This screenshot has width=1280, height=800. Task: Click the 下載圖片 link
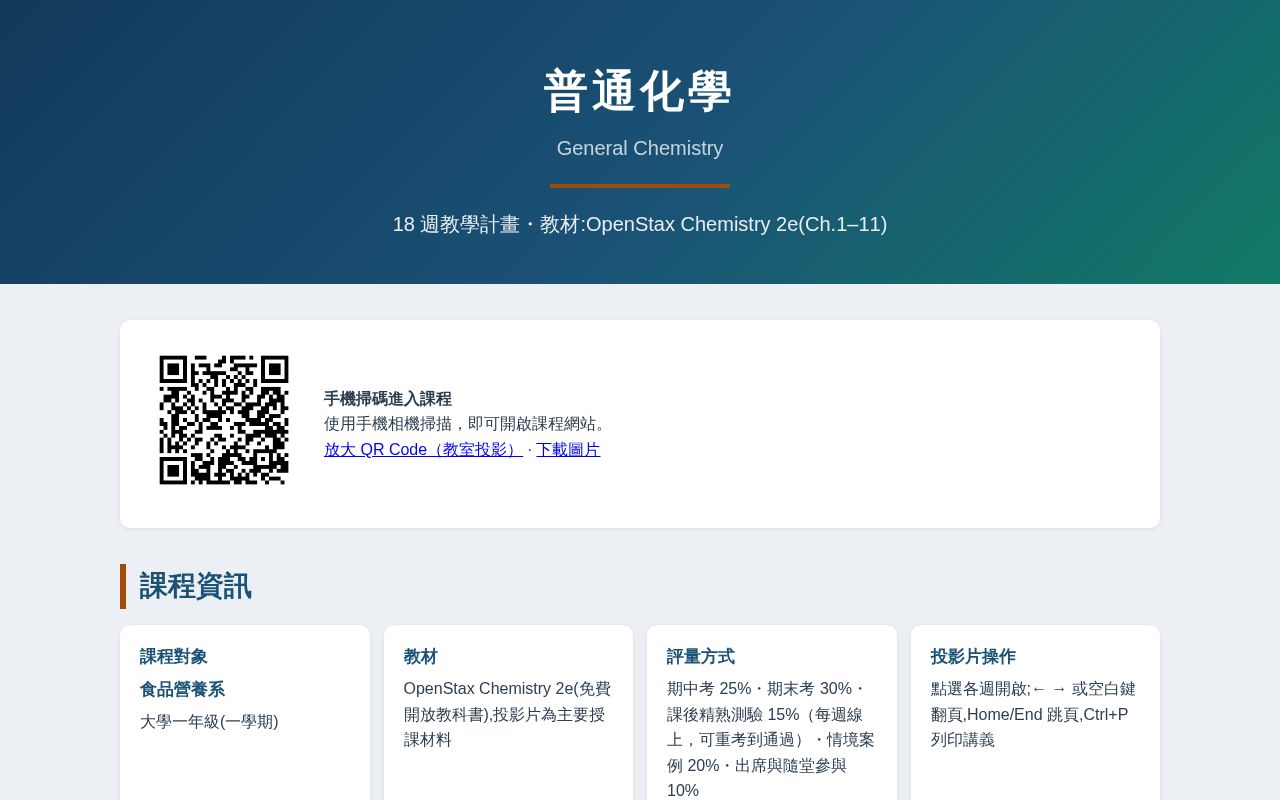[x=568, y=450]
